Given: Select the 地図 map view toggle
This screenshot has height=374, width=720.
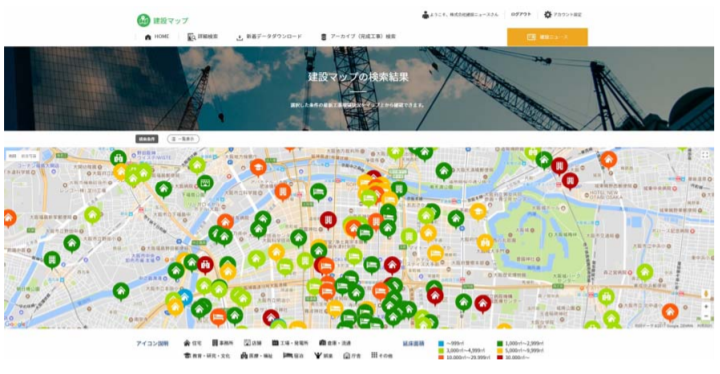Looking at the screenshot, I should point(13,156).
